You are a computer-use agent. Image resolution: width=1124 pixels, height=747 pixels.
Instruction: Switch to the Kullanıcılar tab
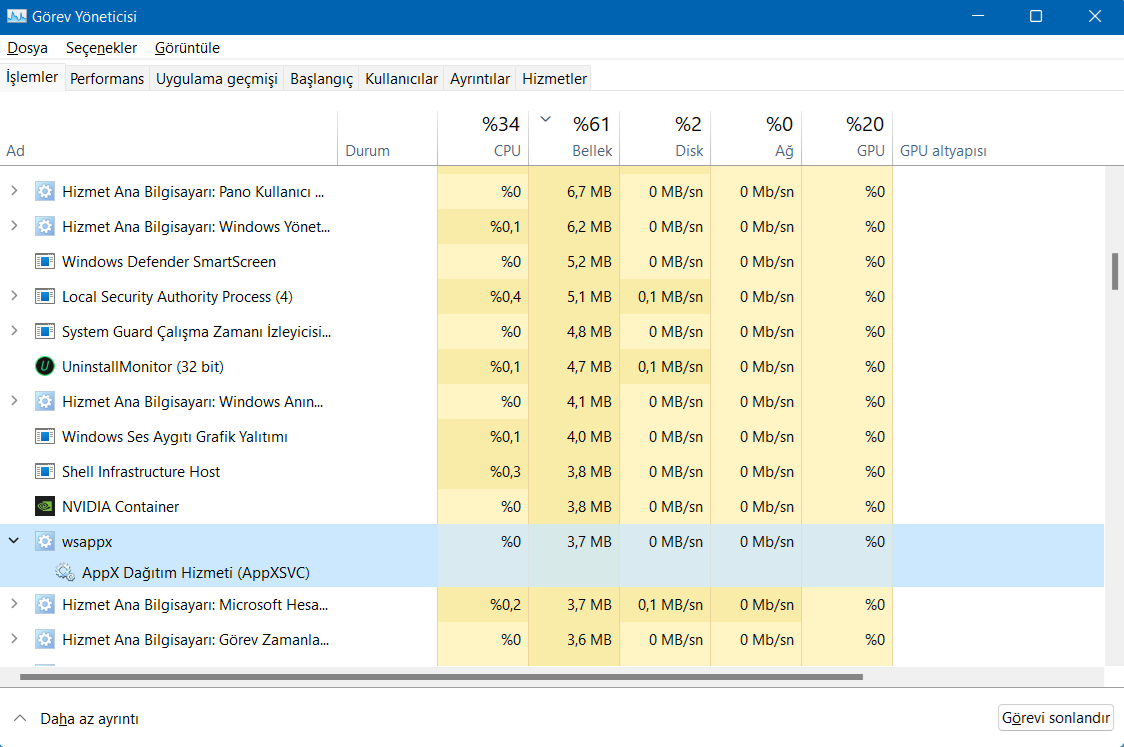(x=401, y=79)
